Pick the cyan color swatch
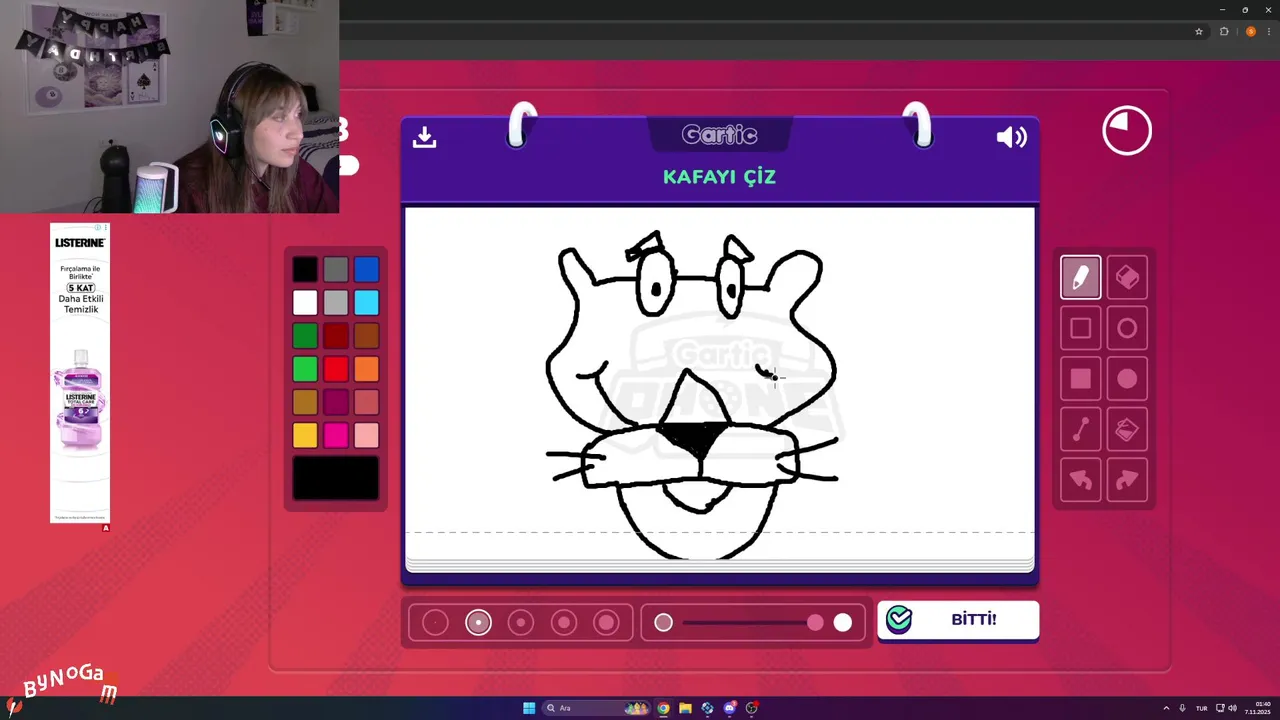Screen dimensions: 1280x720 366,302
